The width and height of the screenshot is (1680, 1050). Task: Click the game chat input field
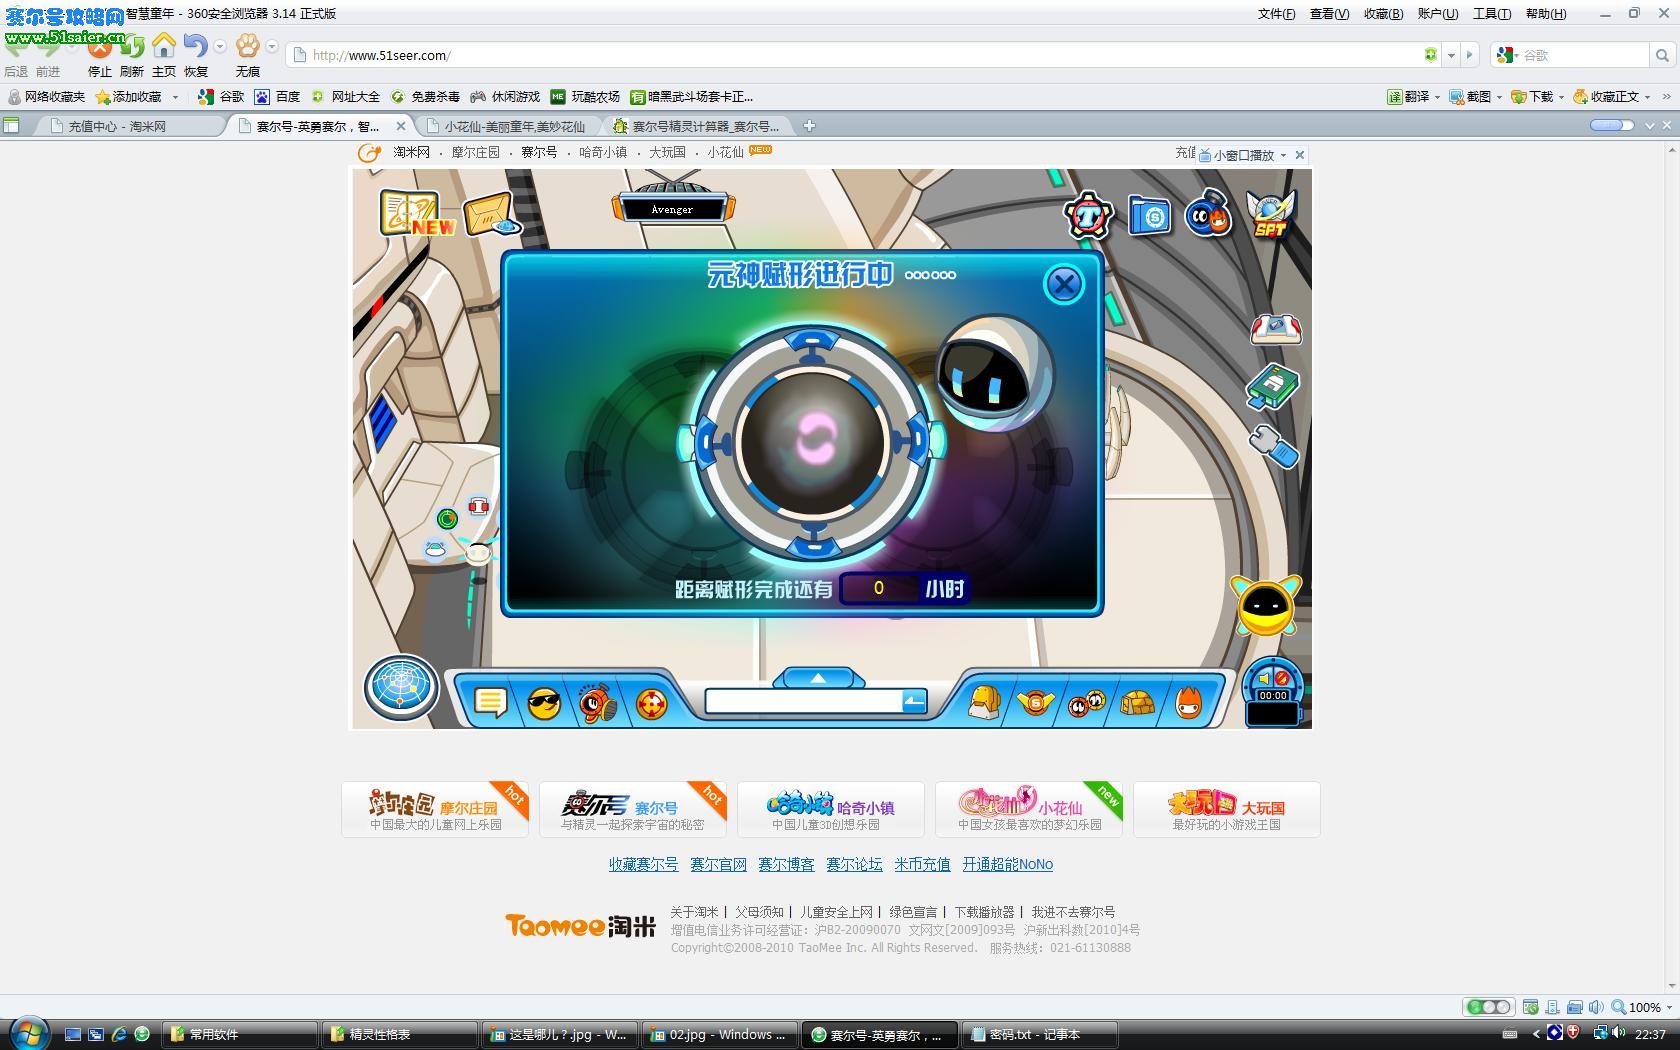(x=804, y=702)
